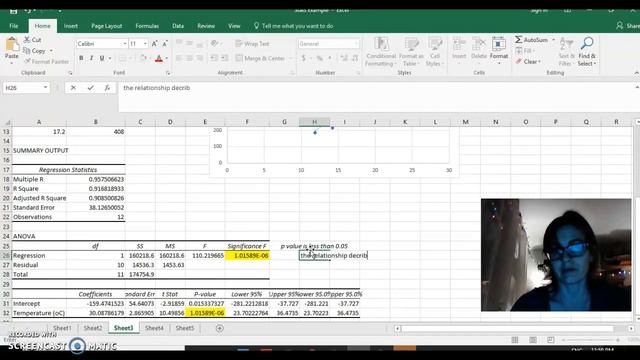Screen dimensions: 640x360
Task: Click the Tell me what you want to do box
Action: pyautogui.click(x=293, y=26)
